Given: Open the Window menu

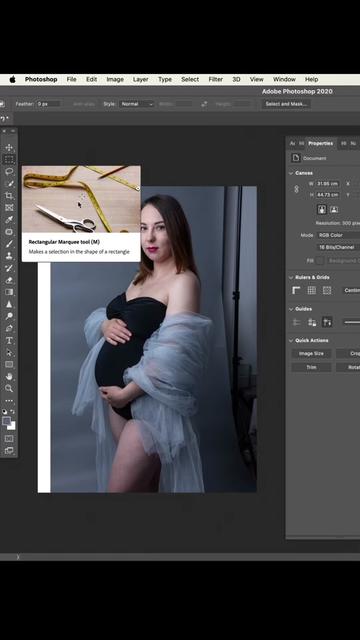Looking at the screenshot, I should [284, 79].
